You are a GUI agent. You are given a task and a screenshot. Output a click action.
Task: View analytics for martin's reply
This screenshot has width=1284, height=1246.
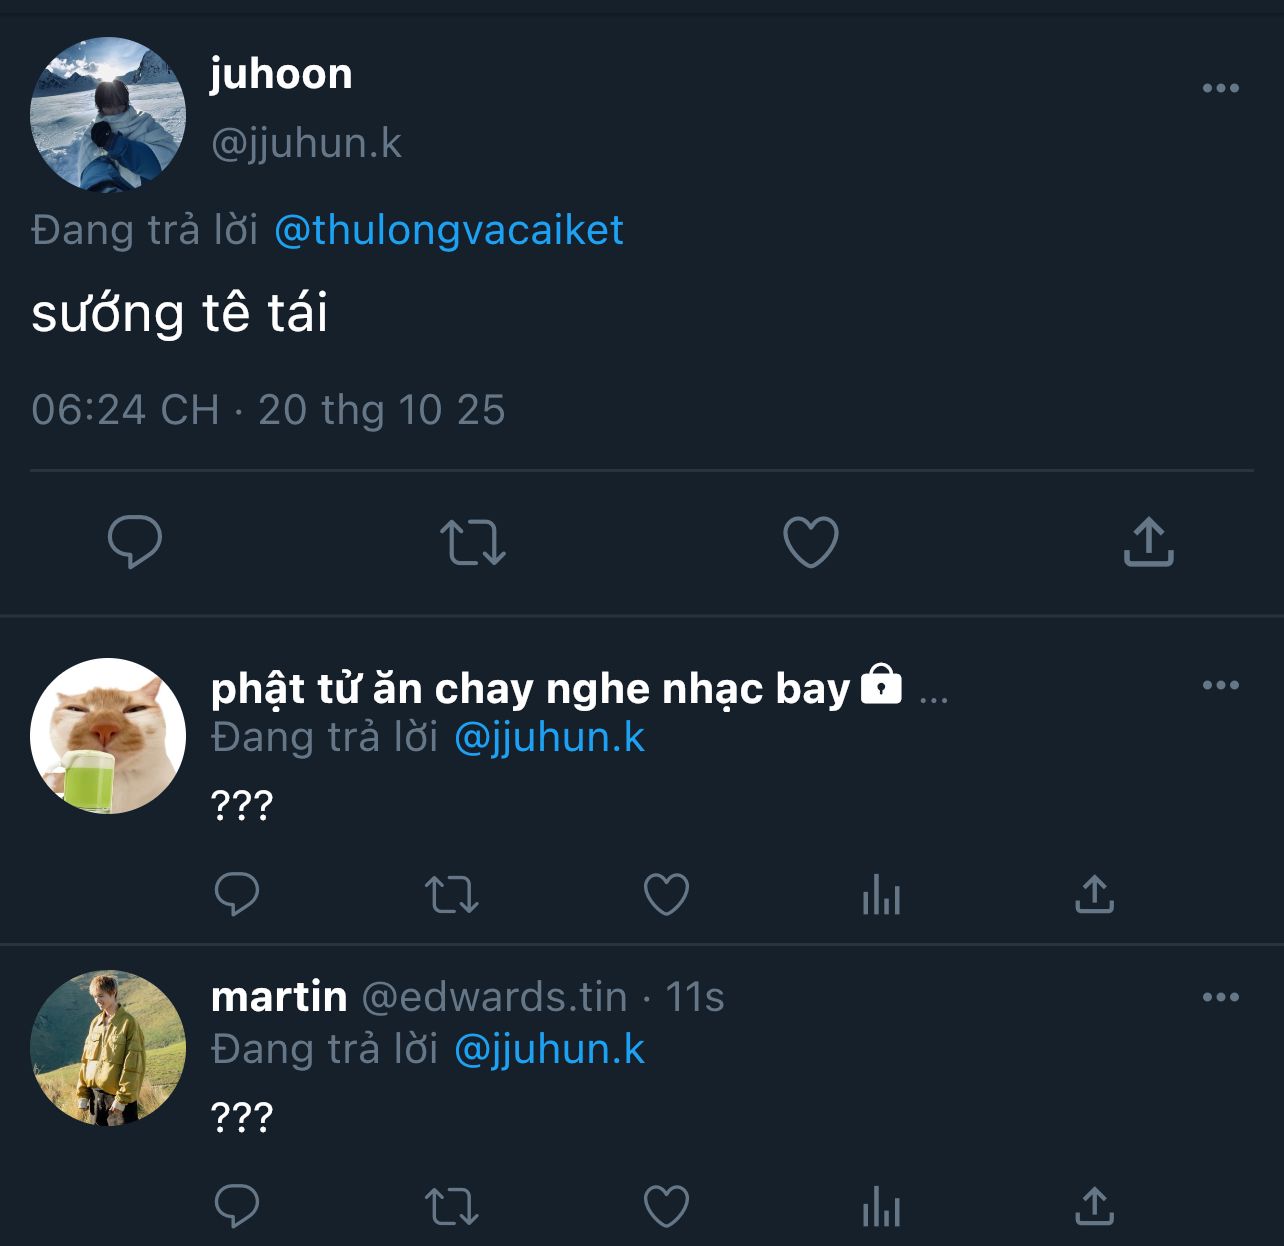881,1206
